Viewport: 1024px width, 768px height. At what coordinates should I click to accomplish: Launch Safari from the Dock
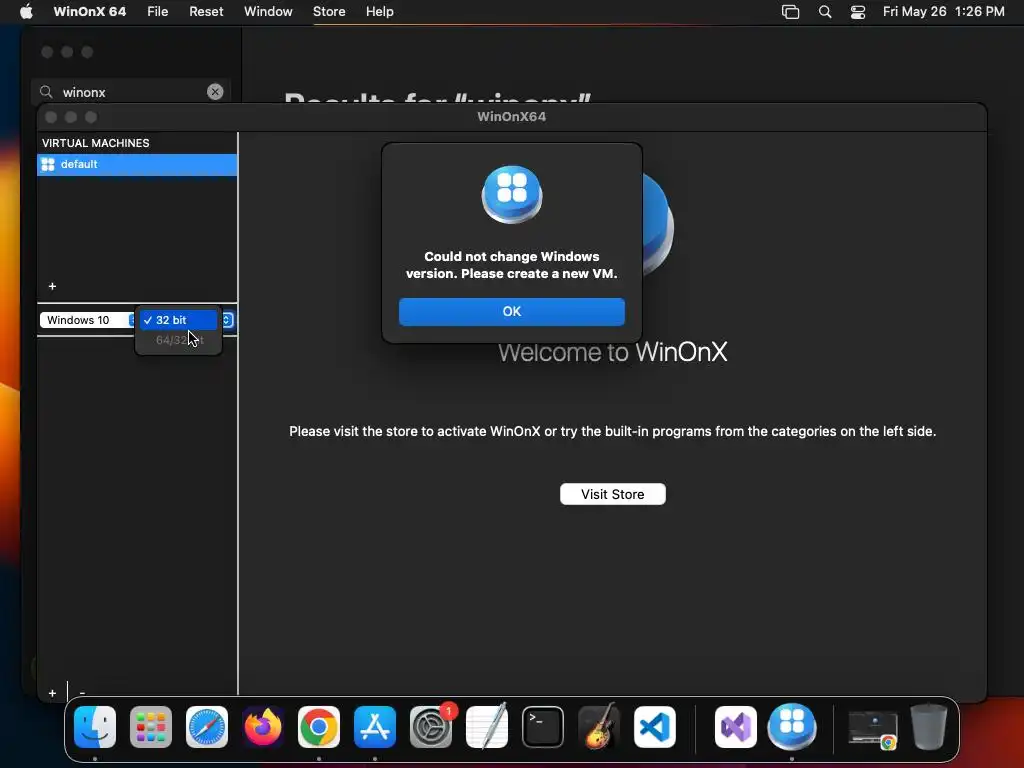(x=207, y=727)
